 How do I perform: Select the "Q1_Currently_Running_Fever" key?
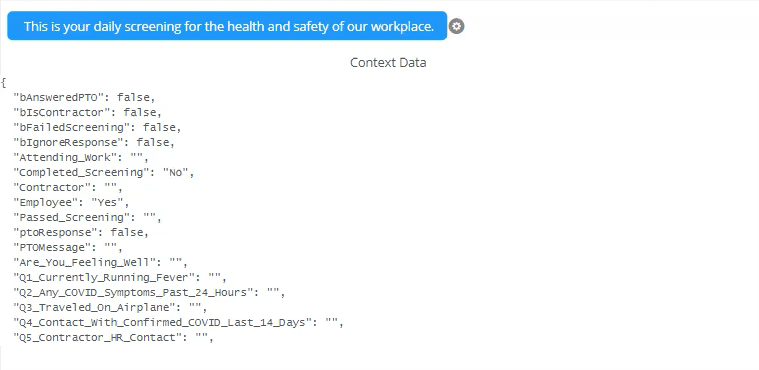tap(107, 278)
